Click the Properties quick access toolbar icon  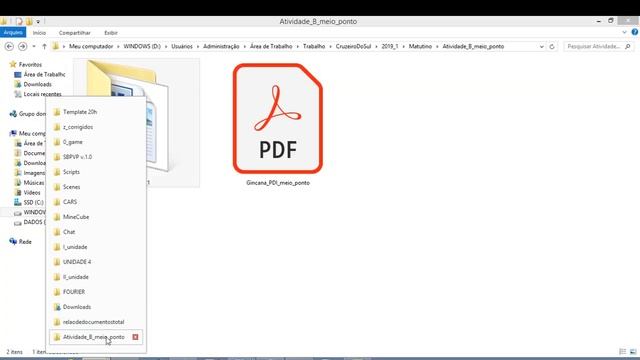[x=19, y=21]
